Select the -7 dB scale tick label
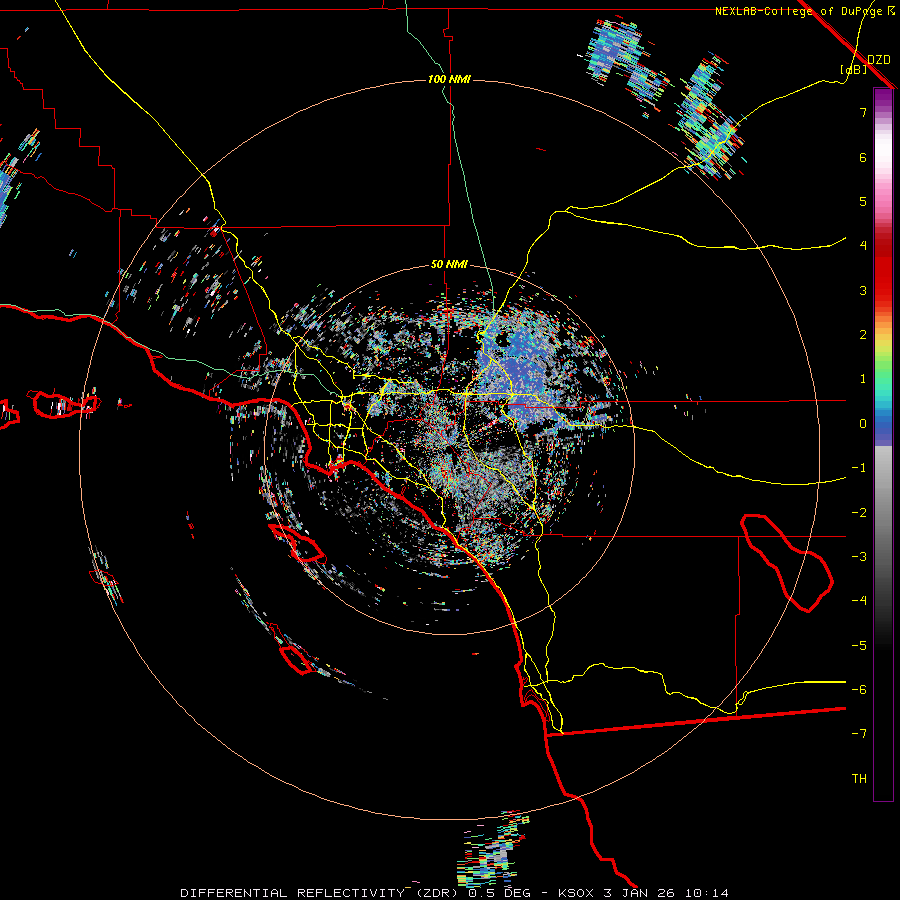The width and height of the screenshot is (900, 900). point(859,734)
